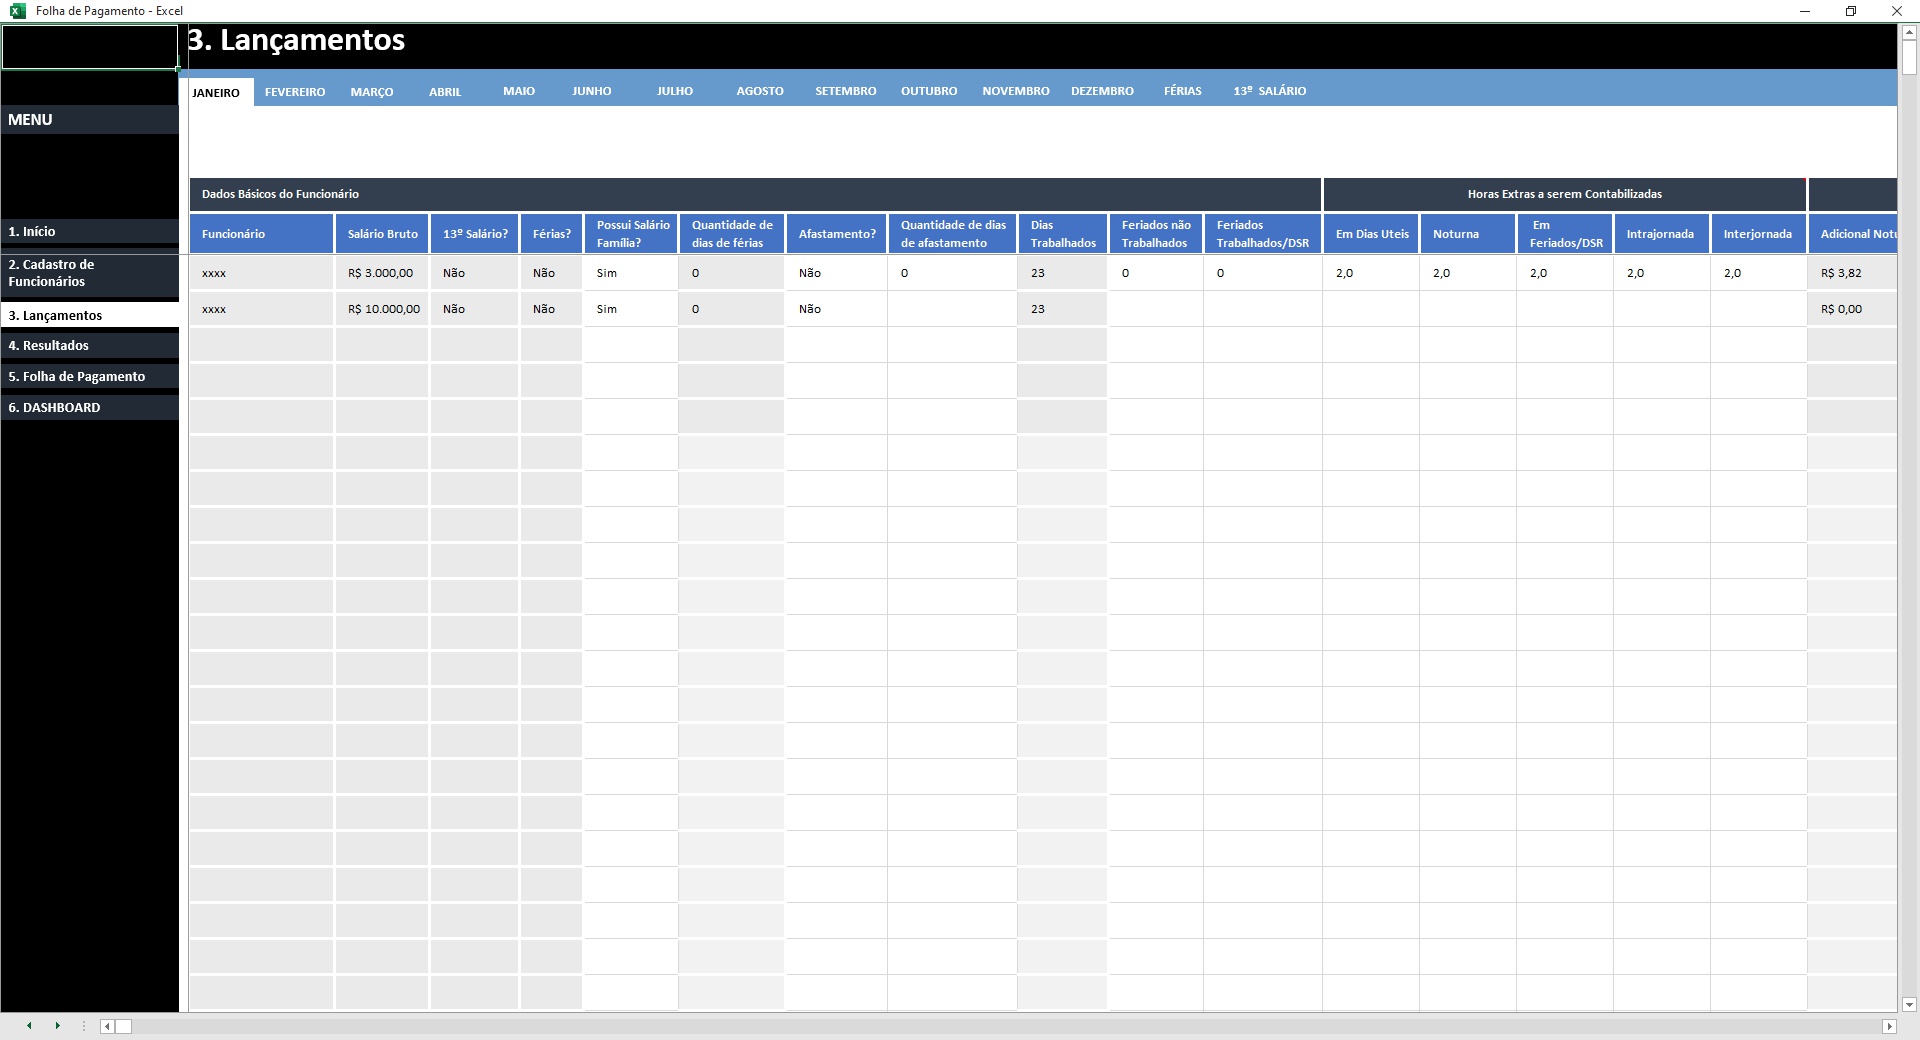Click the Férias? column header
Viewport: 1920px width, 1040px height.
pyautogui.click(x=551, y=234)
